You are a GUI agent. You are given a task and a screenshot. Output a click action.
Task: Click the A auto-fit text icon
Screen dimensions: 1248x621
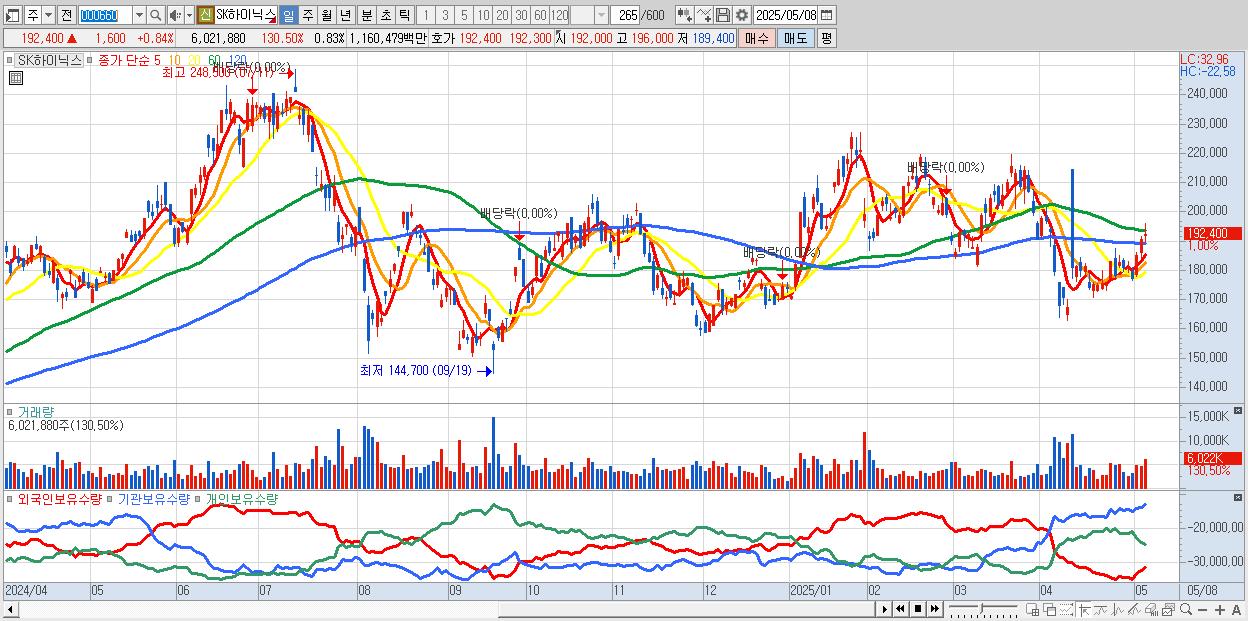pyautogui.click(x=1236, y=610)
